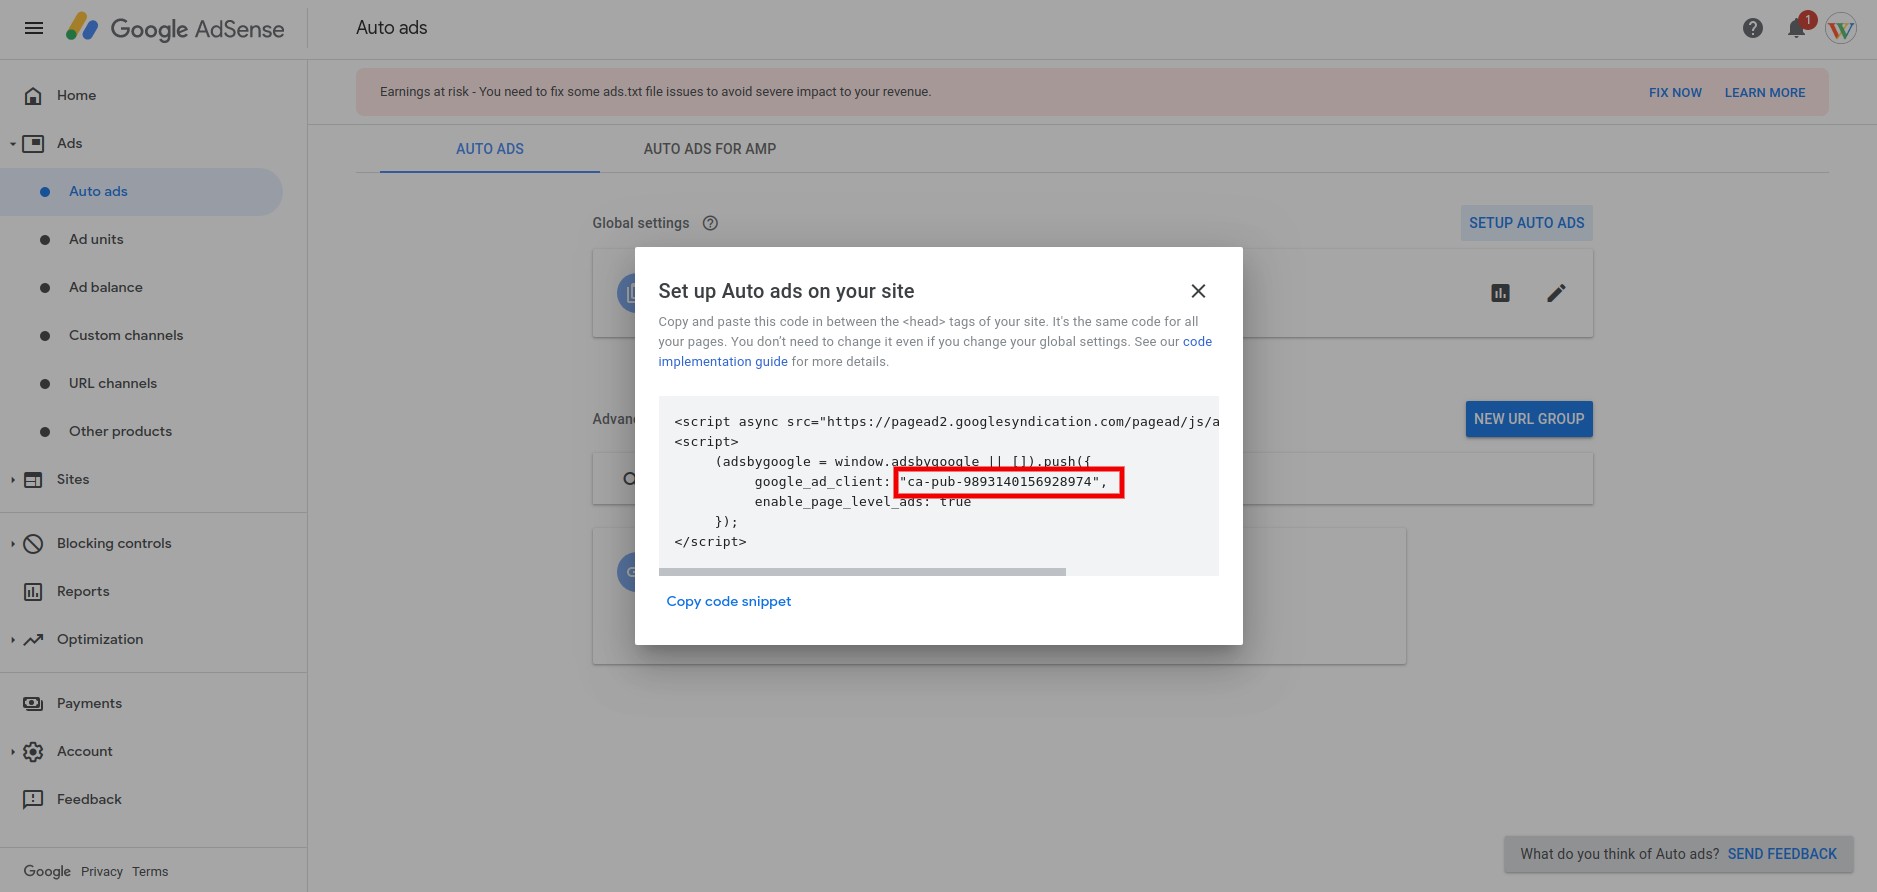The width and height of the screenshot is (1877, 892).
Task: Click the Global settings heading
Action: coord(641,223)
